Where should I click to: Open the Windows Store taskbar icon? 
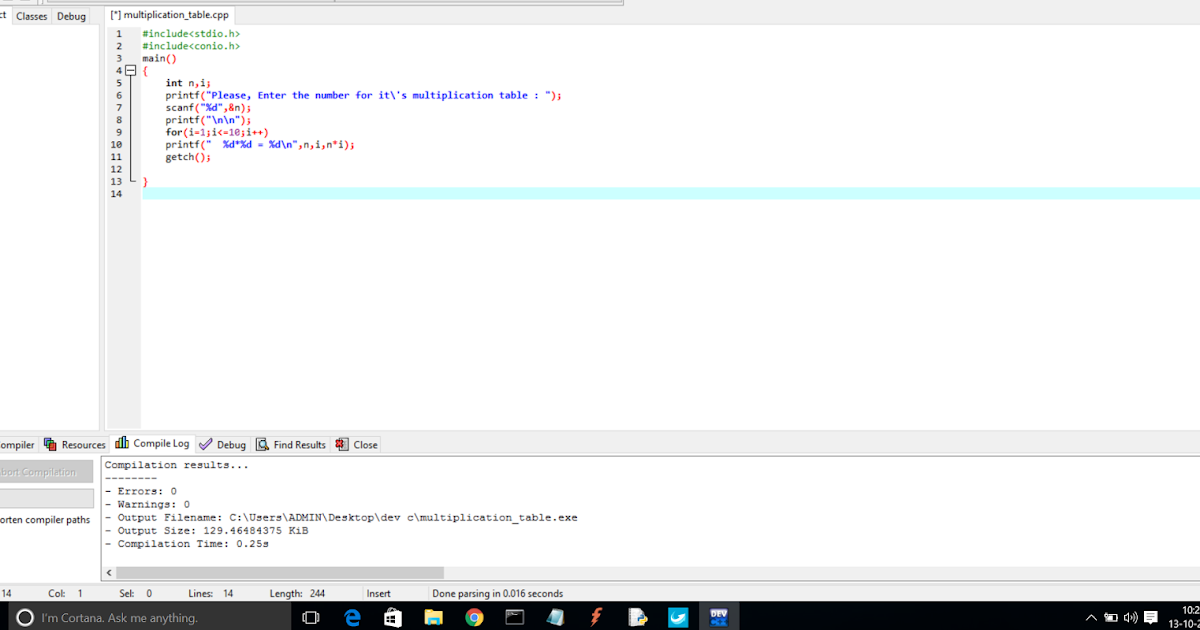393,618
